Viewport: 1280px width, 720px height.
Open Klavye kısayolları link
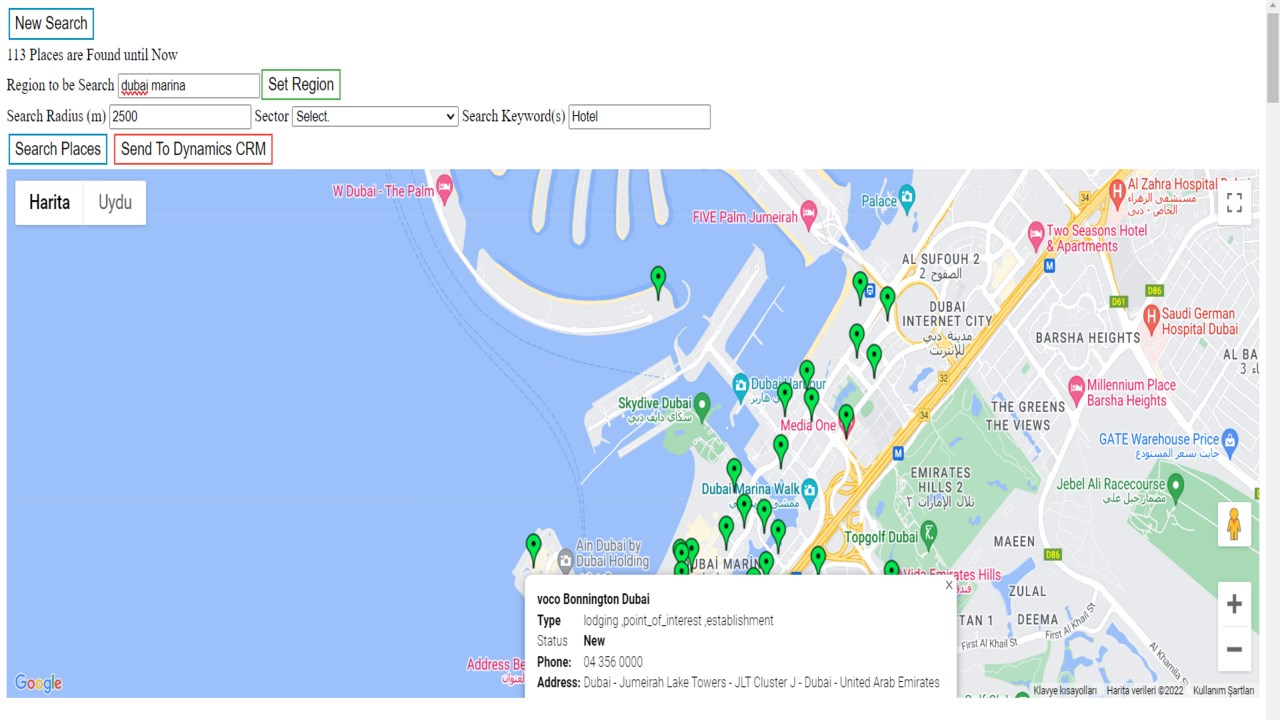(x=1065, y=691)
